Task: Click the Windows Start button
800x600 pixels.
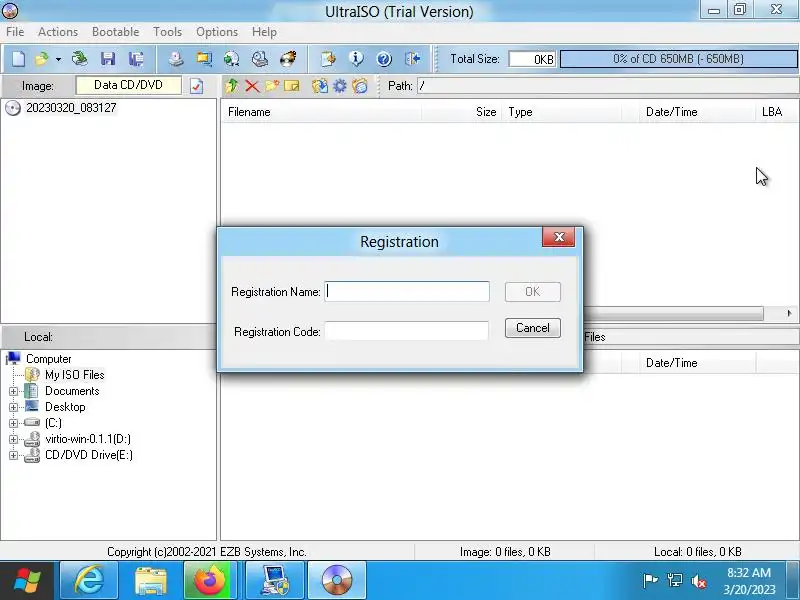Action: coord(27,581)
